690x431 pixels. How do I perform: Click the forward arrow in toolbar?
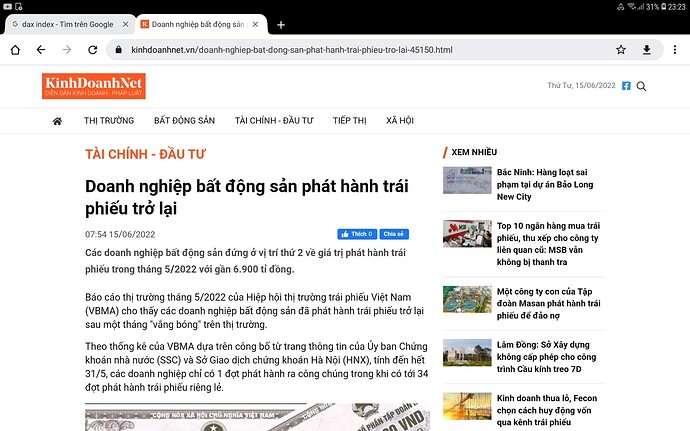[x=67, y=50]
